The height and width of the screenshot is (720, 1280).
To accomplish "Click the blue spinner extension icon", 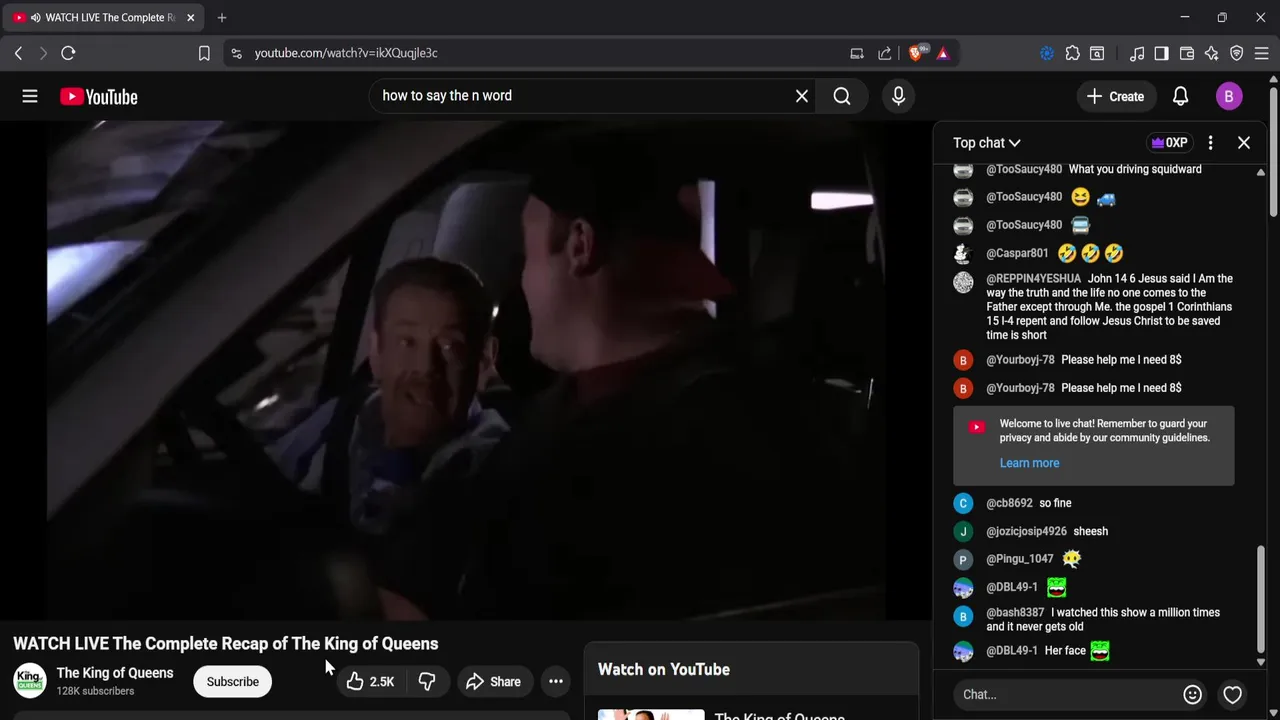I will click(1047, 53).
